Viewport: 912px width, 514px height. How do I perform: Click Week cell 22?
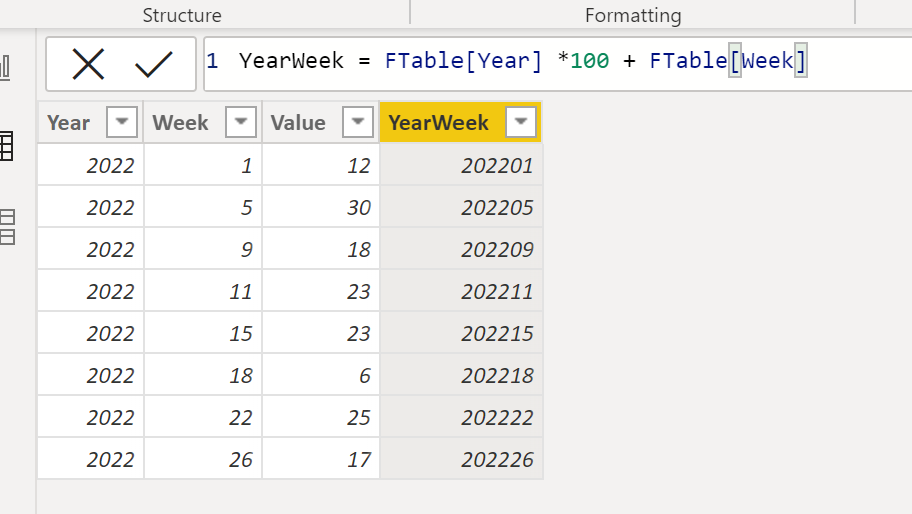(x=203, y=417)
